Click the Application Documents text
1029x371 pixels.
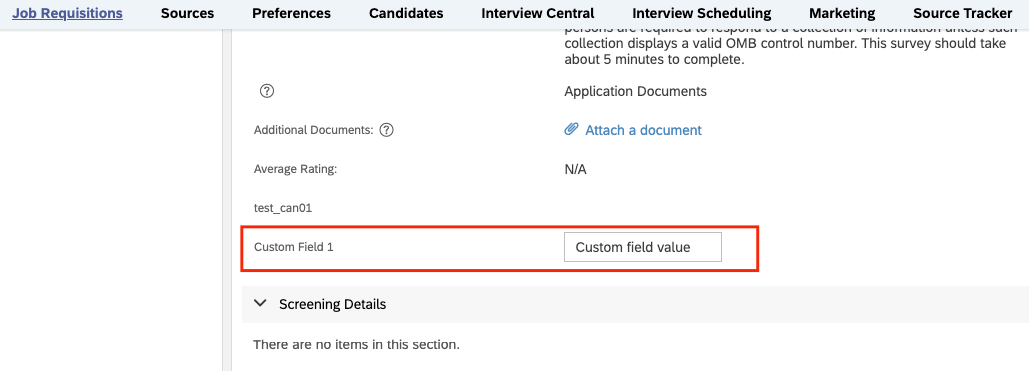635,91
